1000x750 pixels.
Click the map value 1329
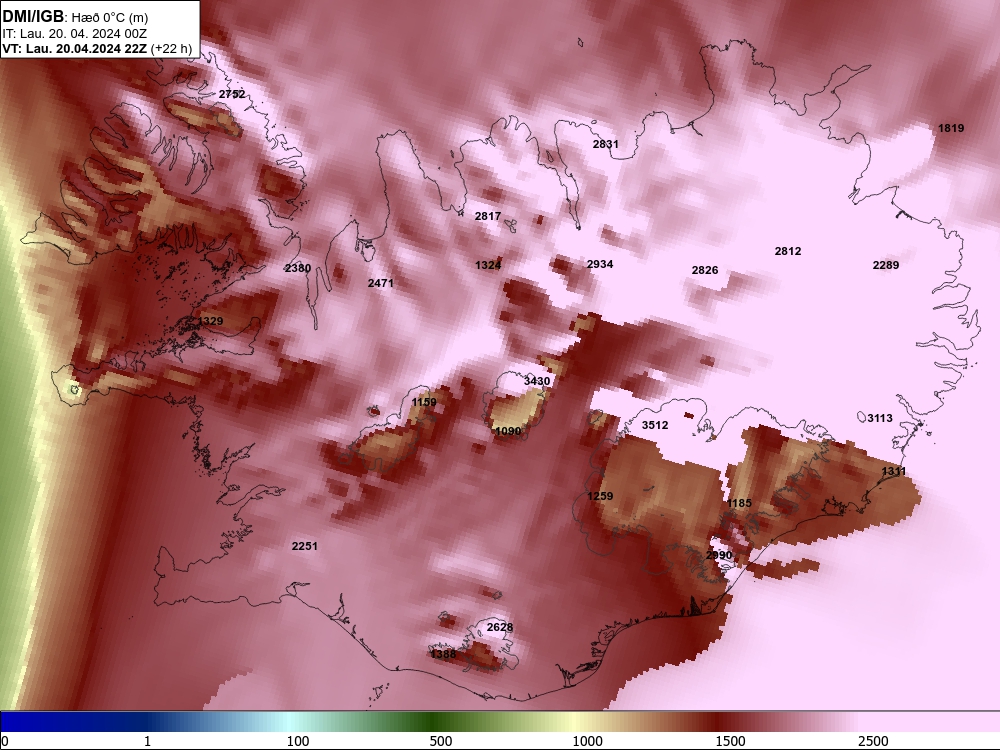coord(210,321)
